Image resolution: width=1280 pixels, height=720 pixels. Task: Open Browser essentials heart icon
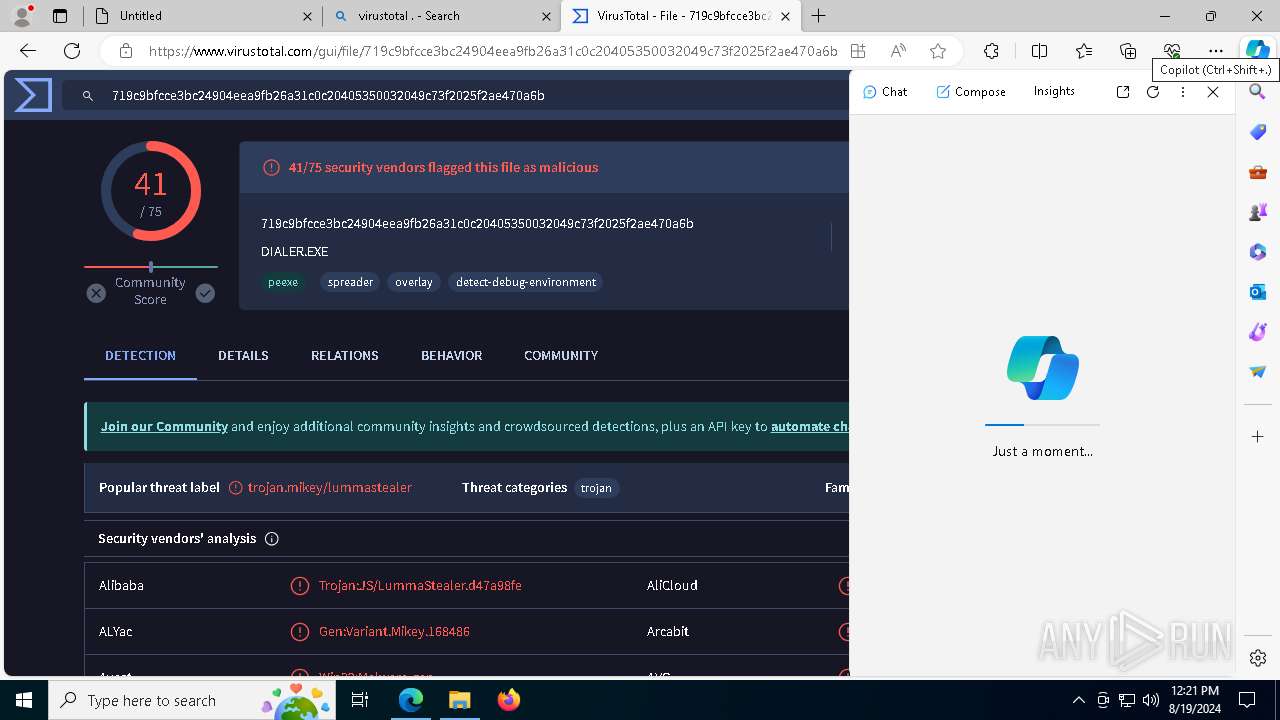[x=1172, y=51]
